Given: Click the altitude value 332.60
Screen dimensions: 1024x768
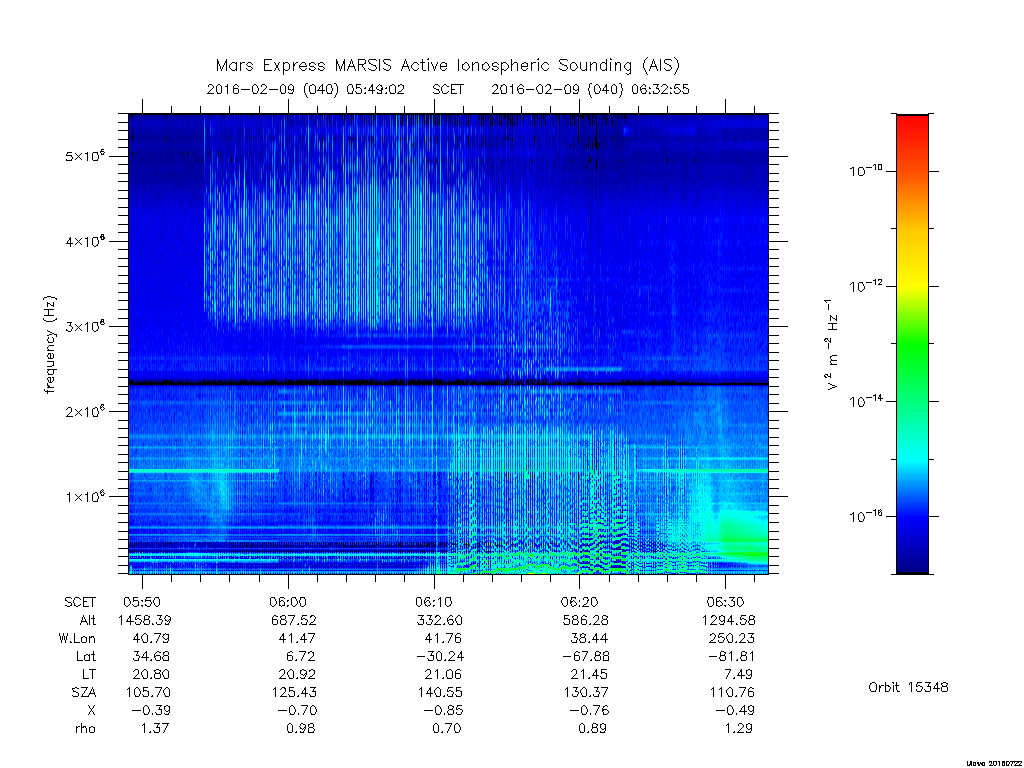Looking at the screenshot, I should point(438,620).
